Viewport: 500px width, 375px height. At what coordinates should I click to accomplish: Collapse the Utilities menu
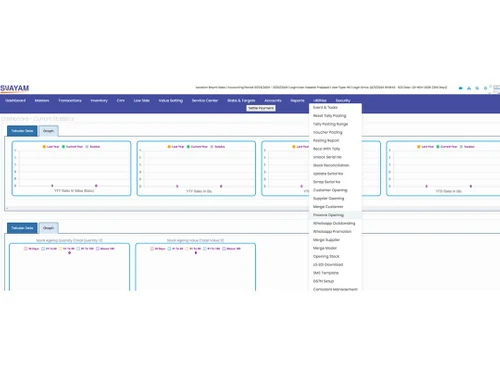tap(320, 100)
